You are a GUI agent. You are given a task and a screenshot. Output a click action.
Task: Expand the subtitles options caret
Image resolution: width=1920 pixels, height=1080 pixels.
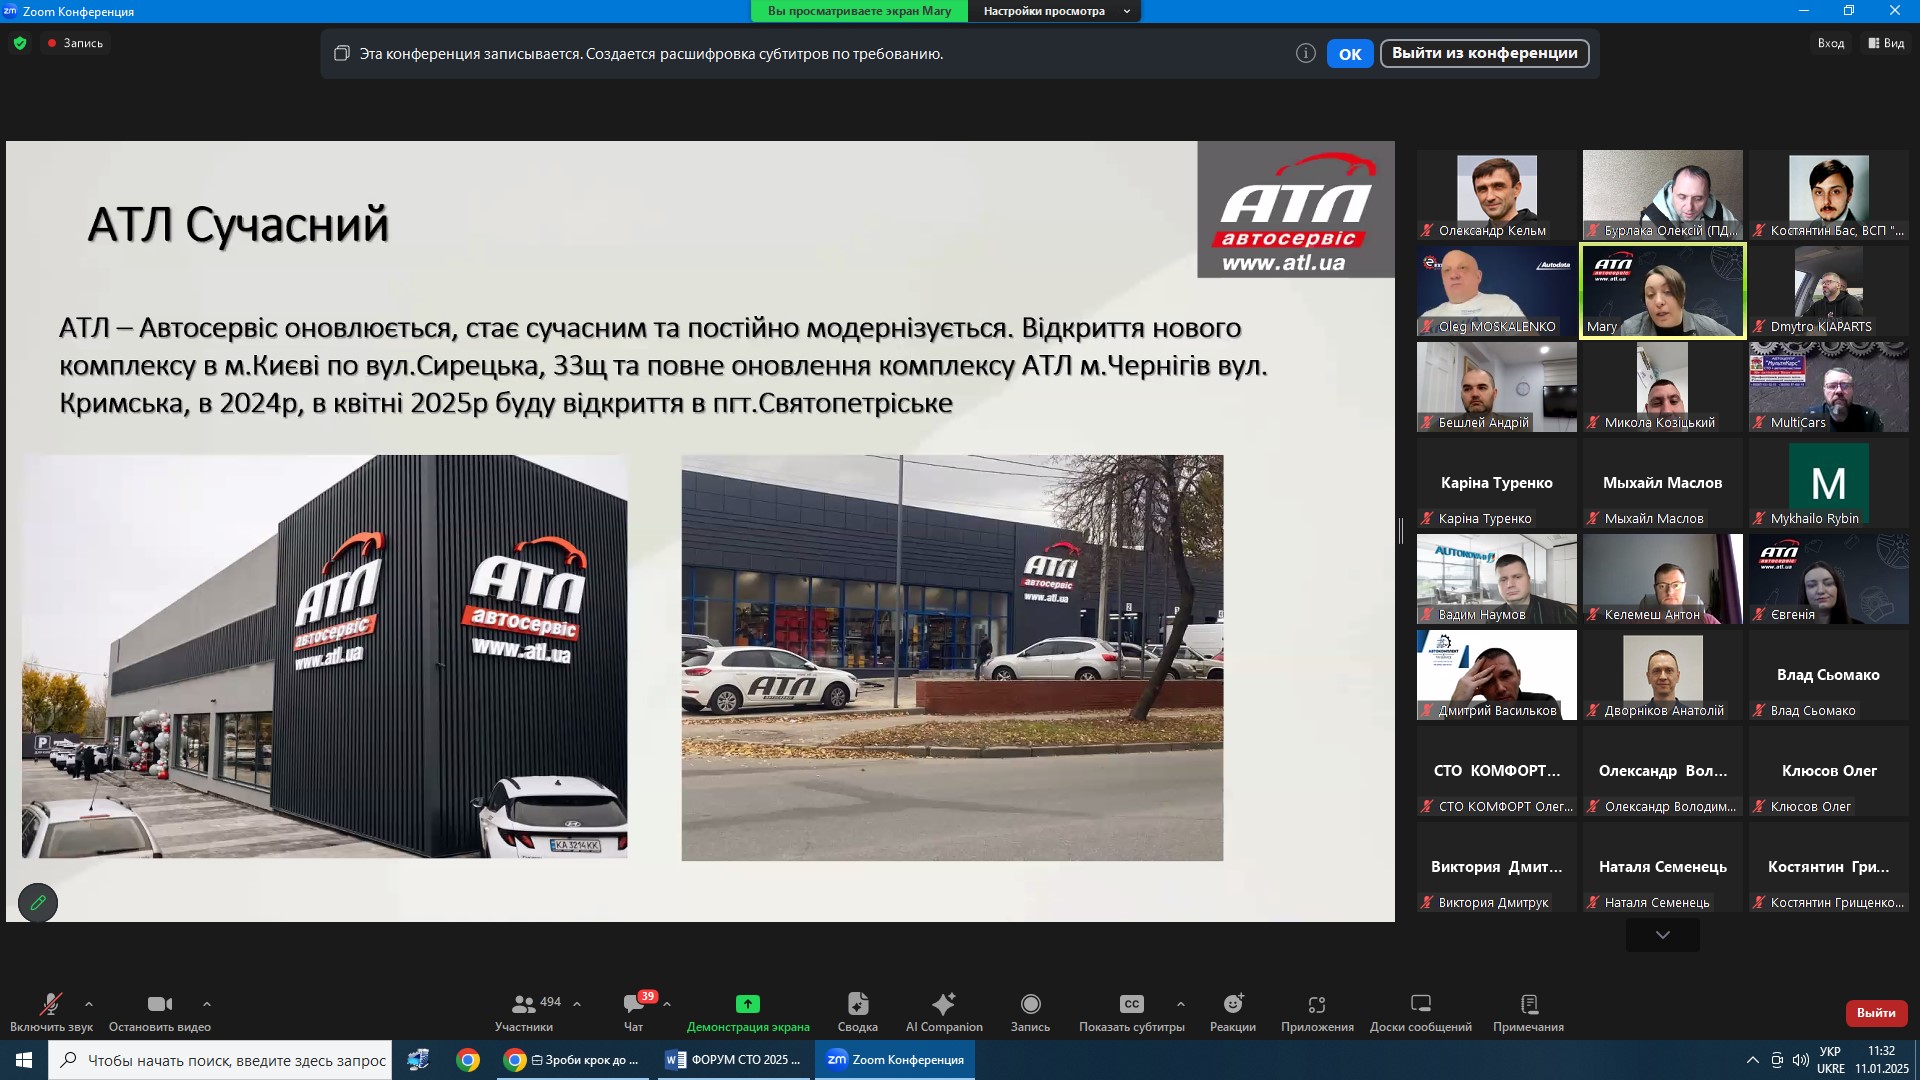tap(1181, 1004)
